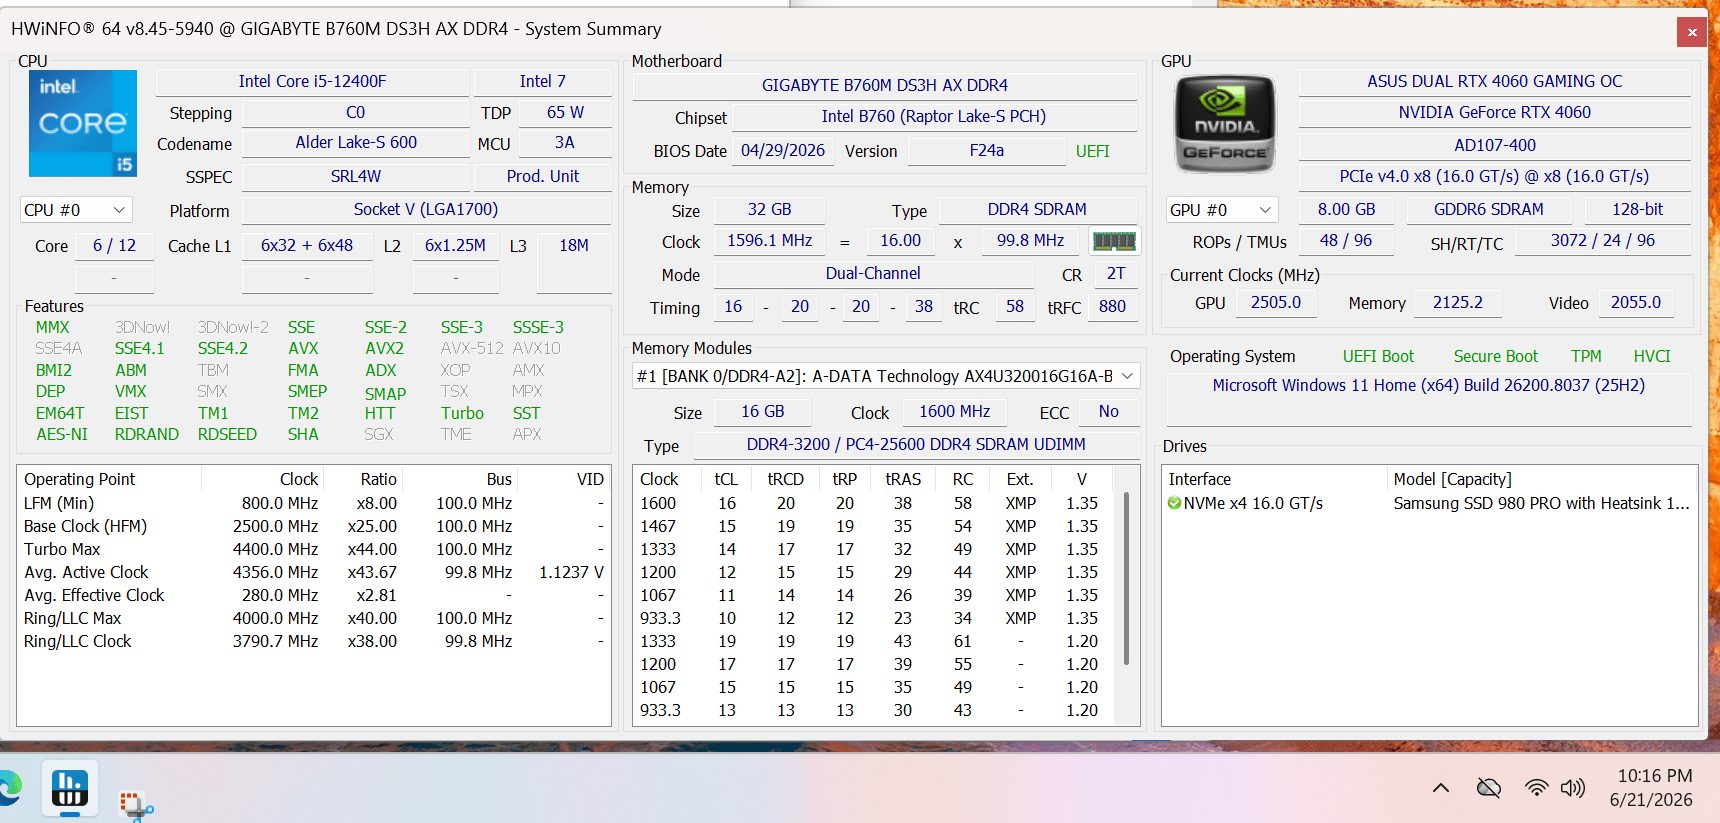Screen dimensions: 1720x823
Task: Select the Intel Core i5-12400F name field
Action: click(x=312, y=82)
